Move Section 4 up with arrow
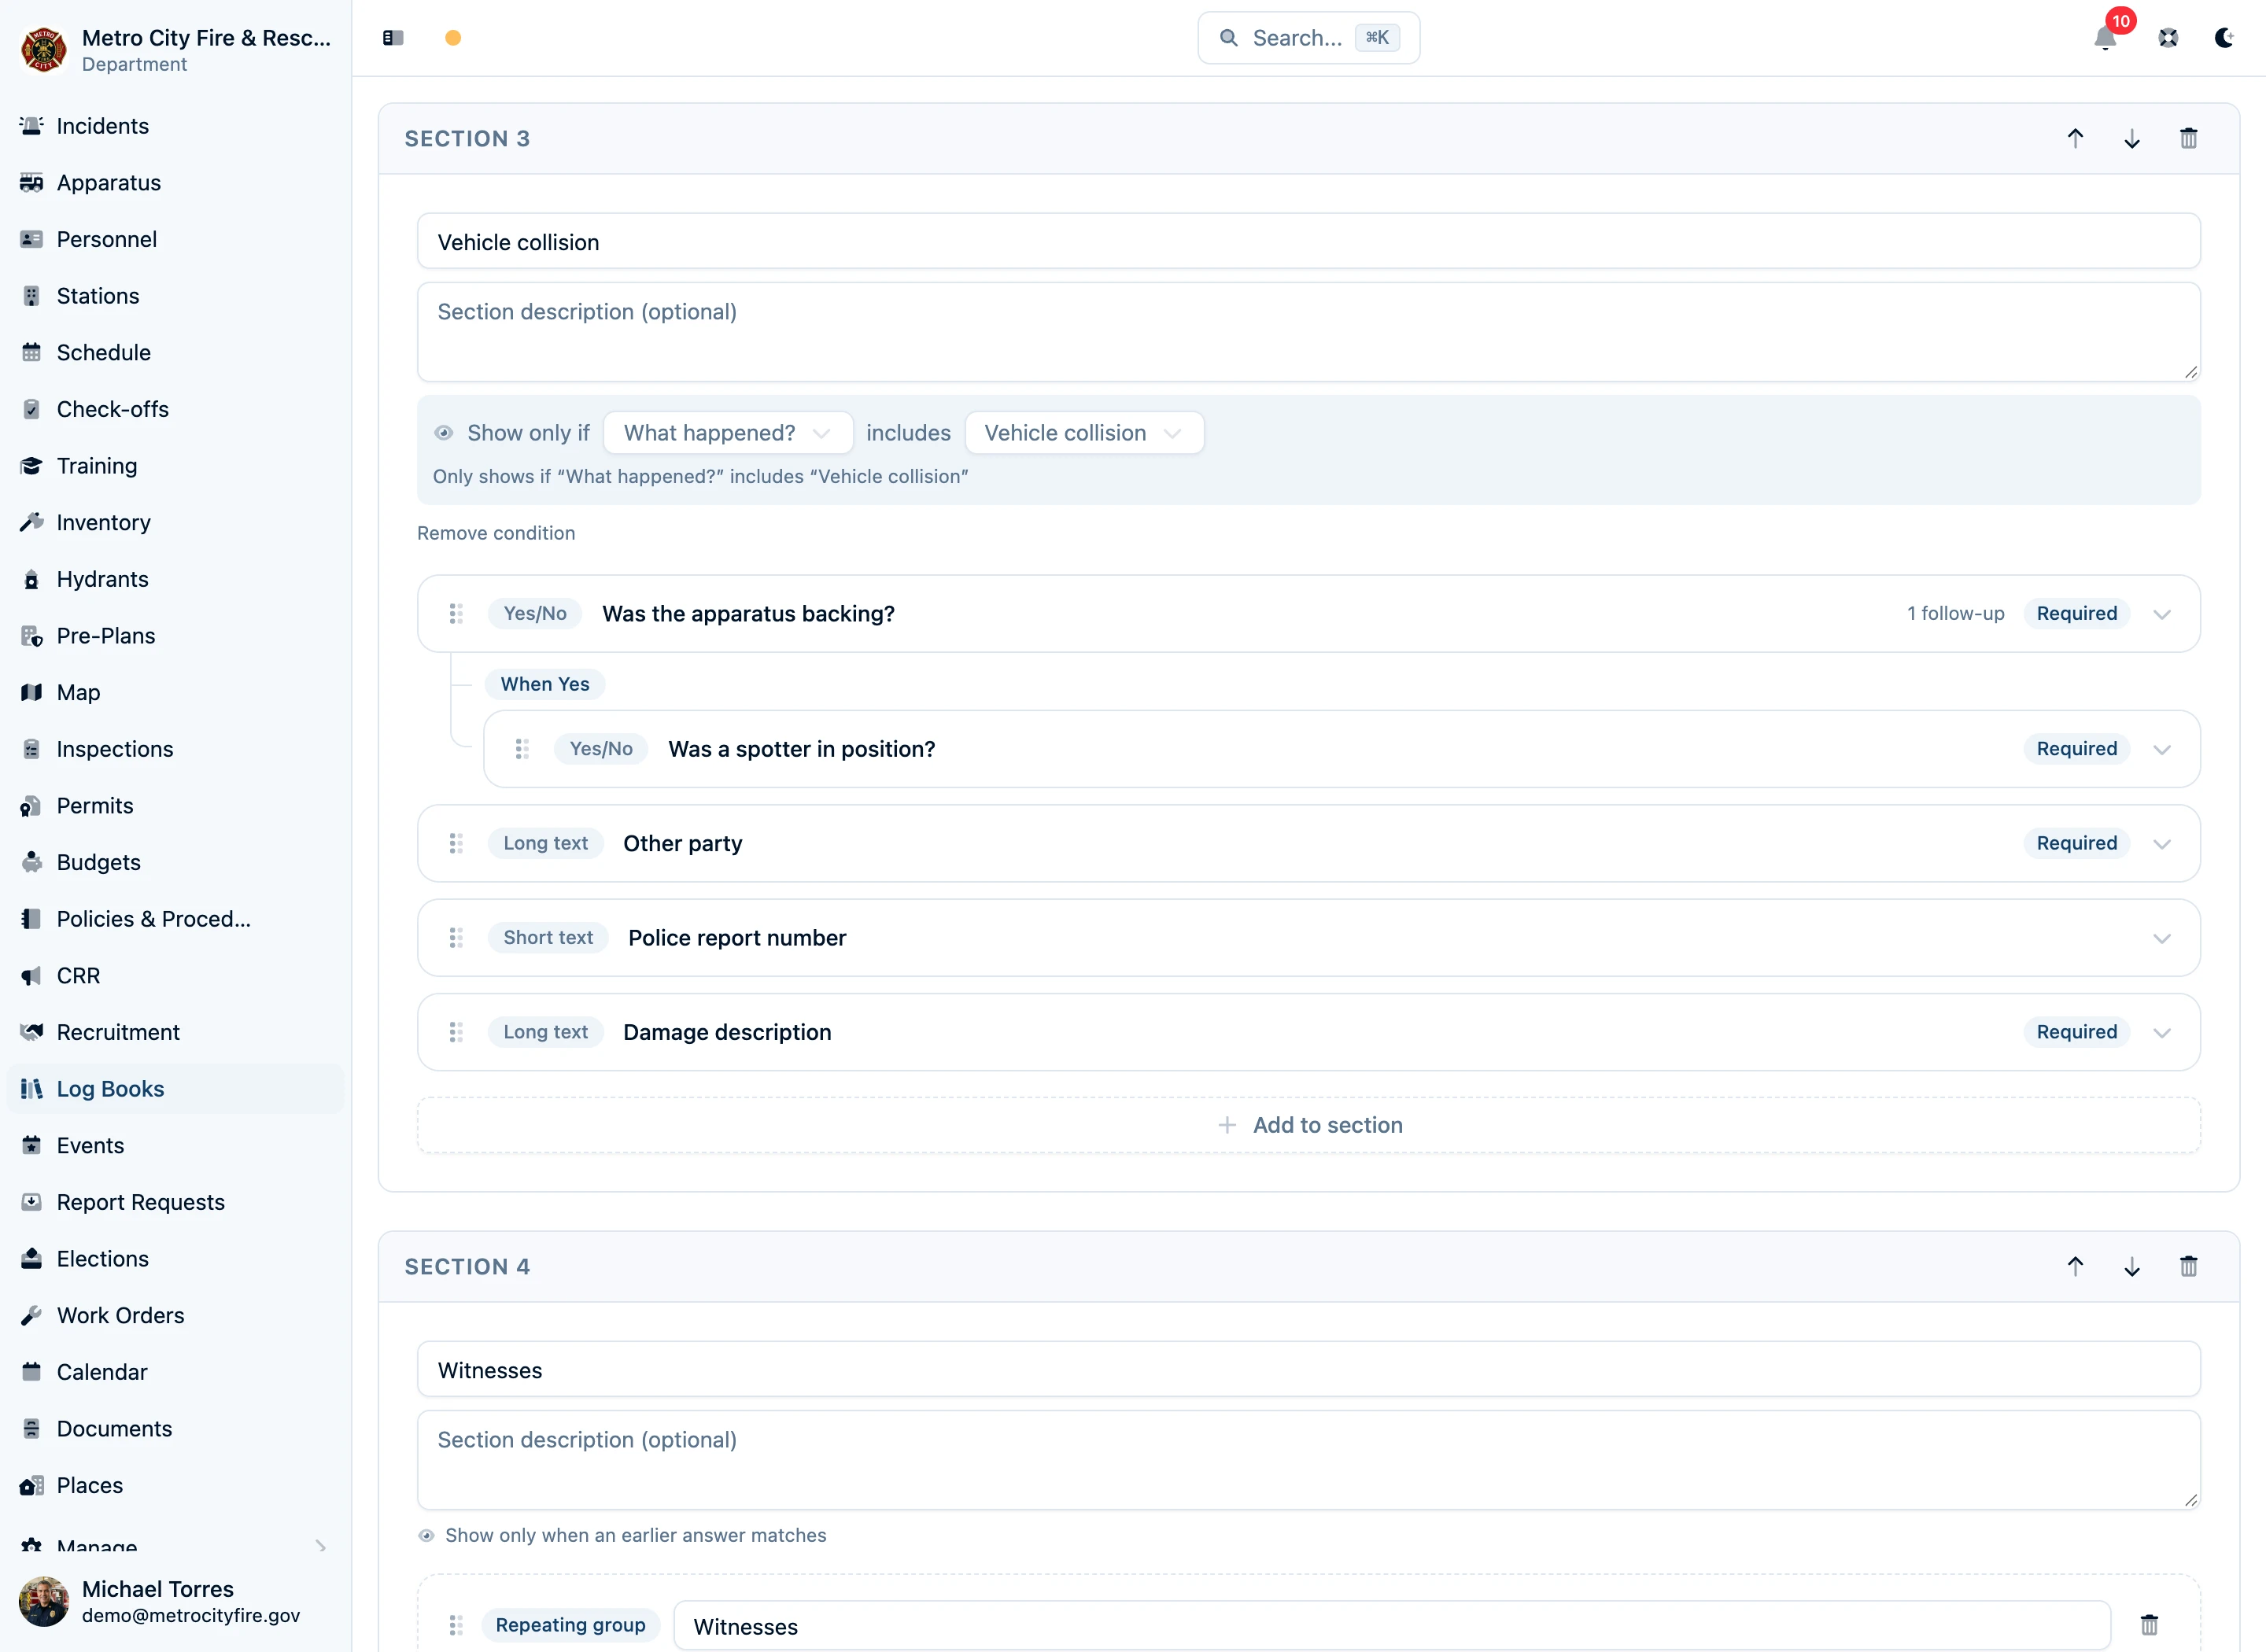Viewport: 2266px width, 1652px height. 2075,1266
